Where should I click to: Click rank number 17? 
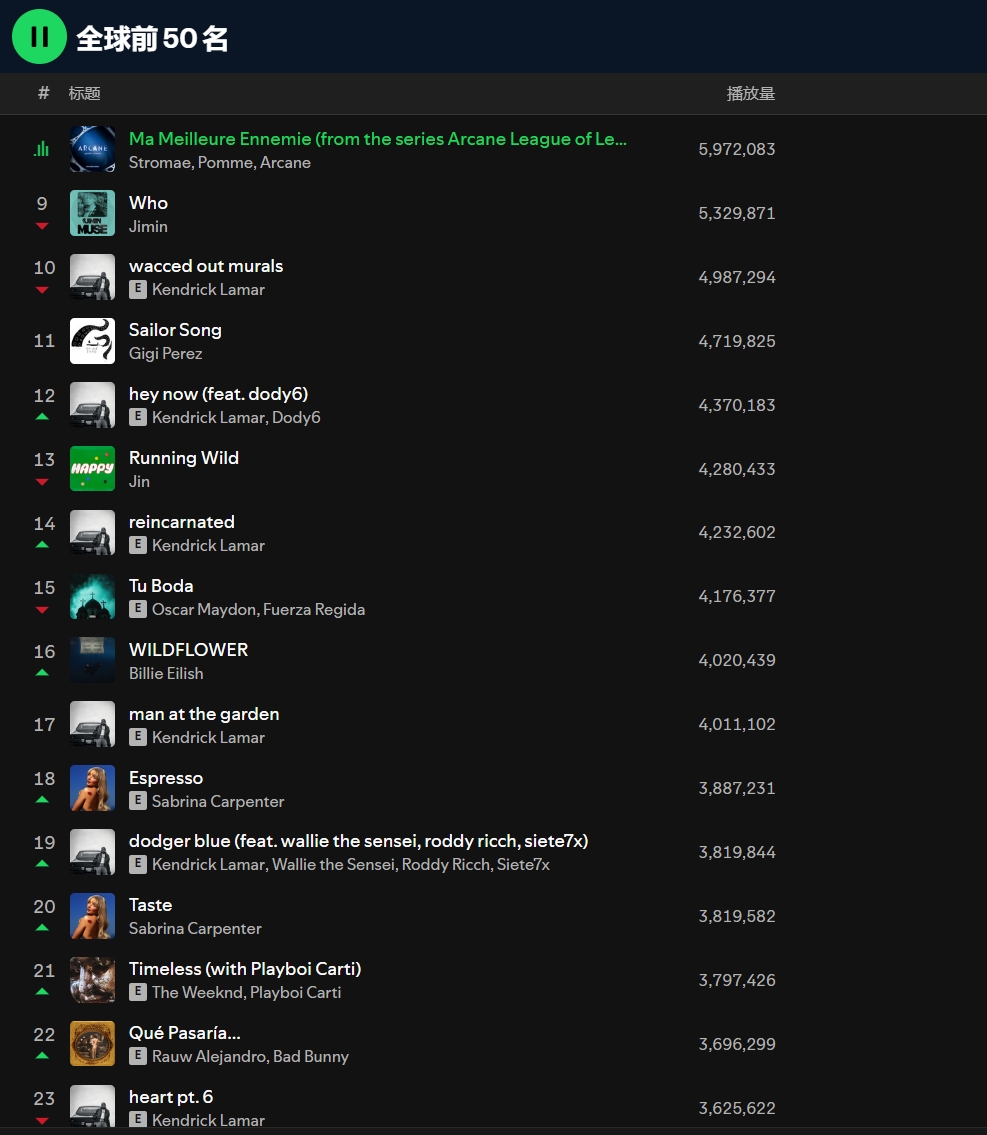43,725
